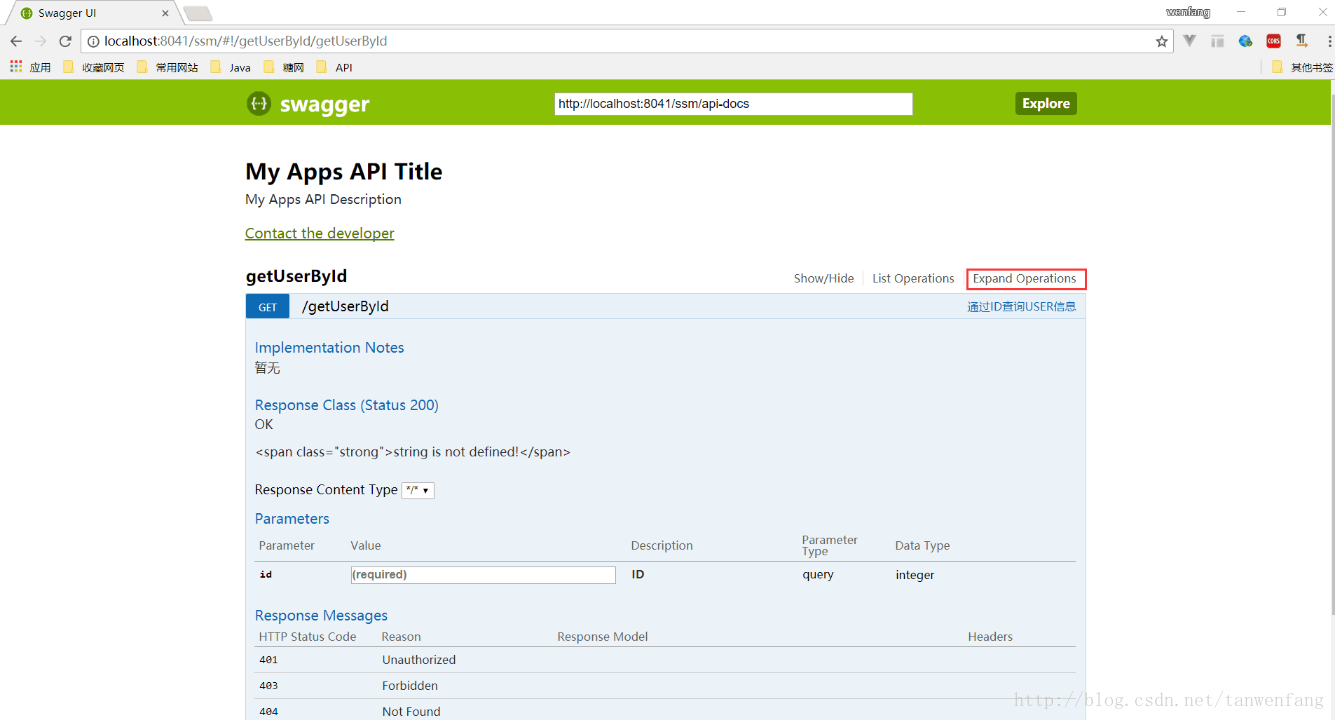Click the /getUserById path link
This screenshot has height=720, width=1335.
tap(345, 306)
